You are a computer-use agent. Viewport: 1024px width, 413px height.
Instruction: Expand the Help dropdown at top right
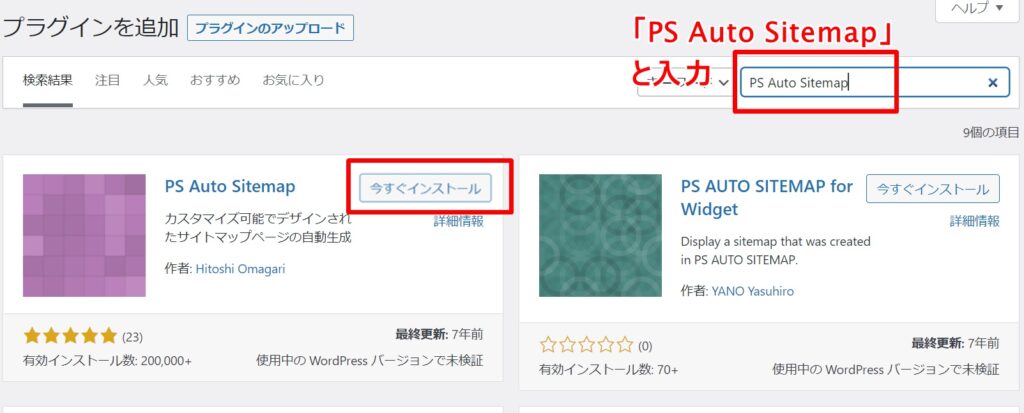[977, 9]
